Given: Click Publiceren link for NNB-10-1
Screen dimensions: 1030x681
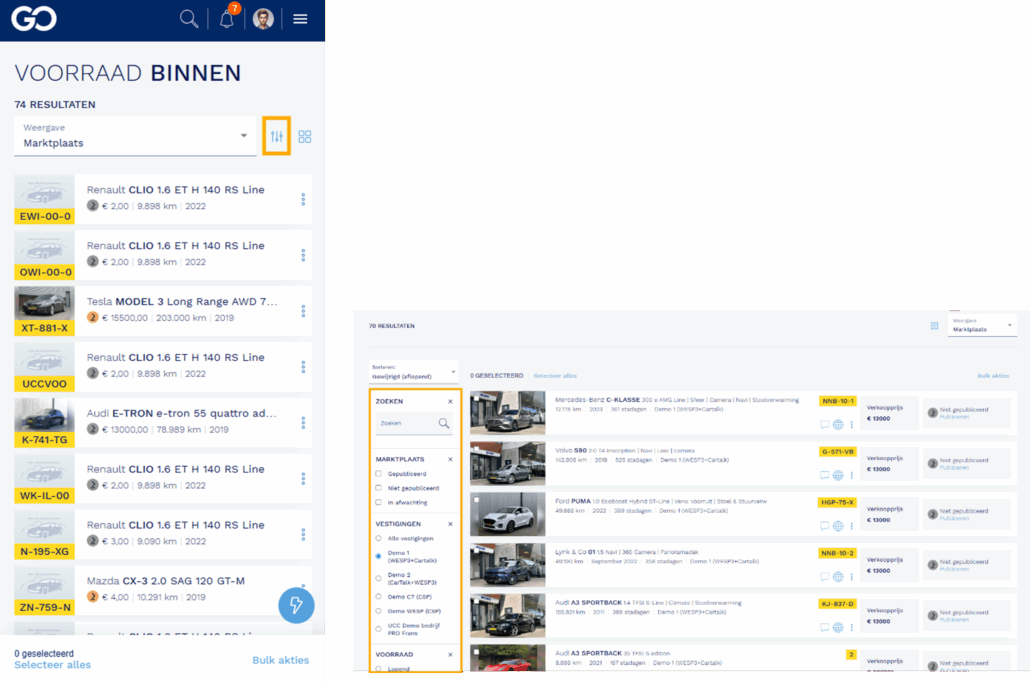Looking at the screenshot, I should click(954, 416).
